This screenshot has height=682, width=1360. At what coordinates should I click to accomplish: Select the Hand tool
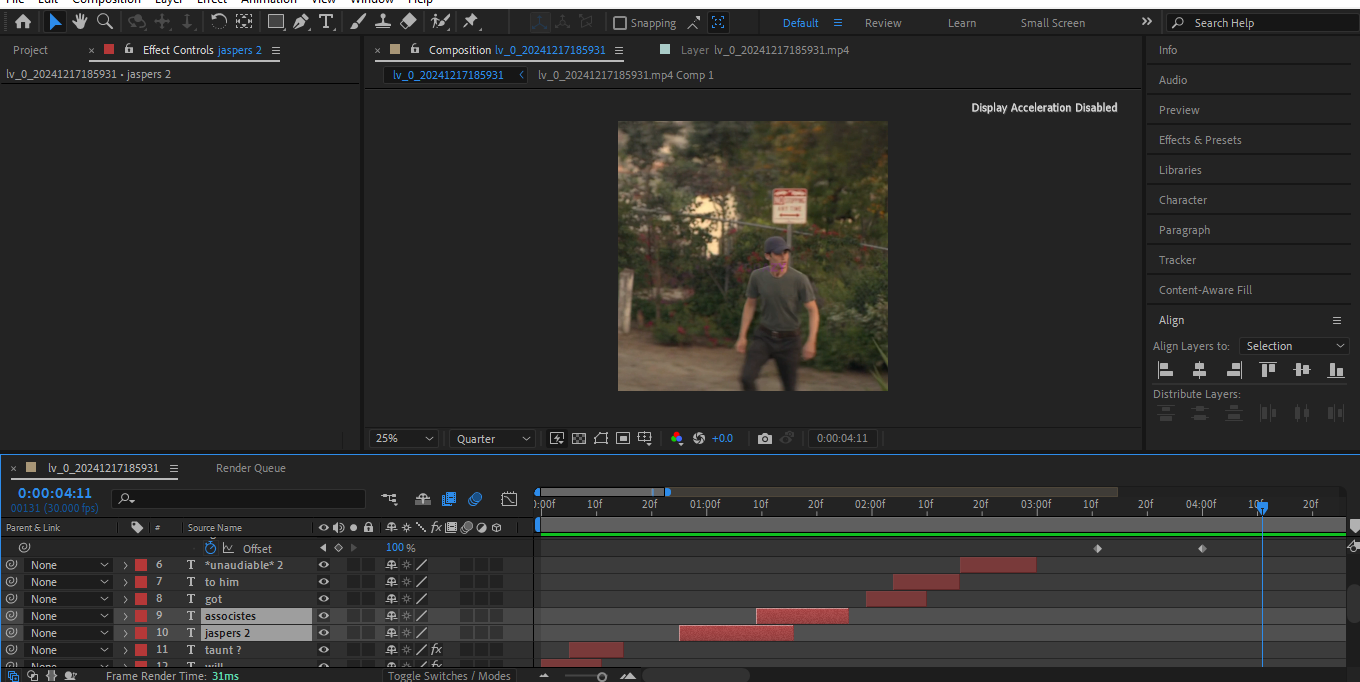pos(80,22)
